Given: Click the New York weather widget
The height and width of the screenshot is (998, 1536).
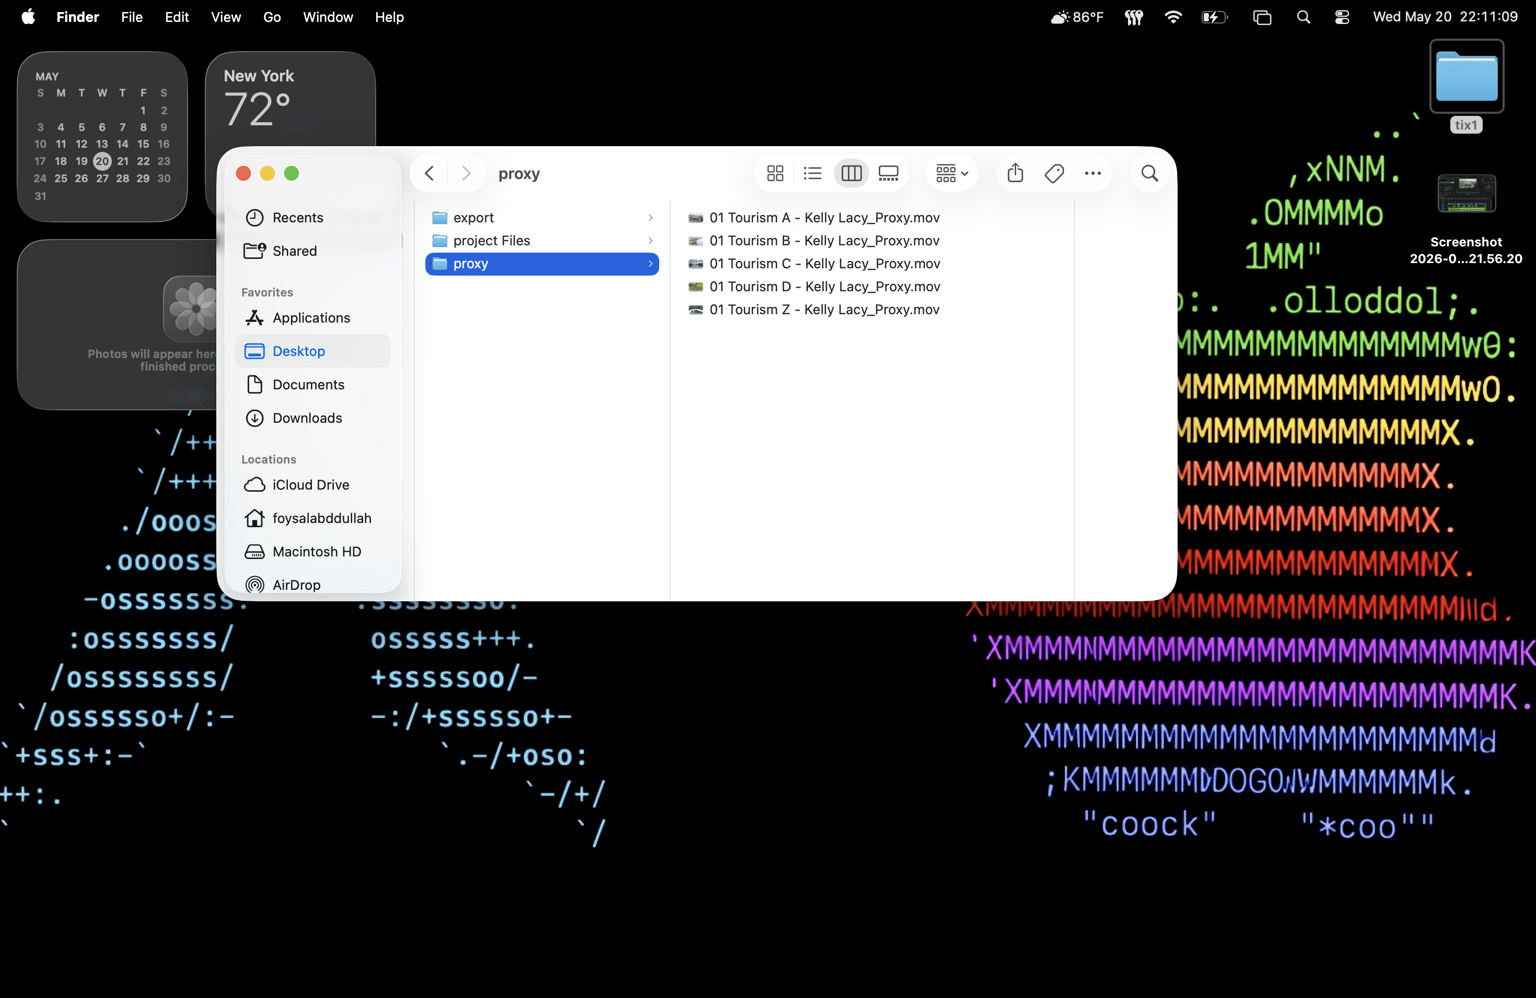Looking at the screenshot, I should coord(290,100).
